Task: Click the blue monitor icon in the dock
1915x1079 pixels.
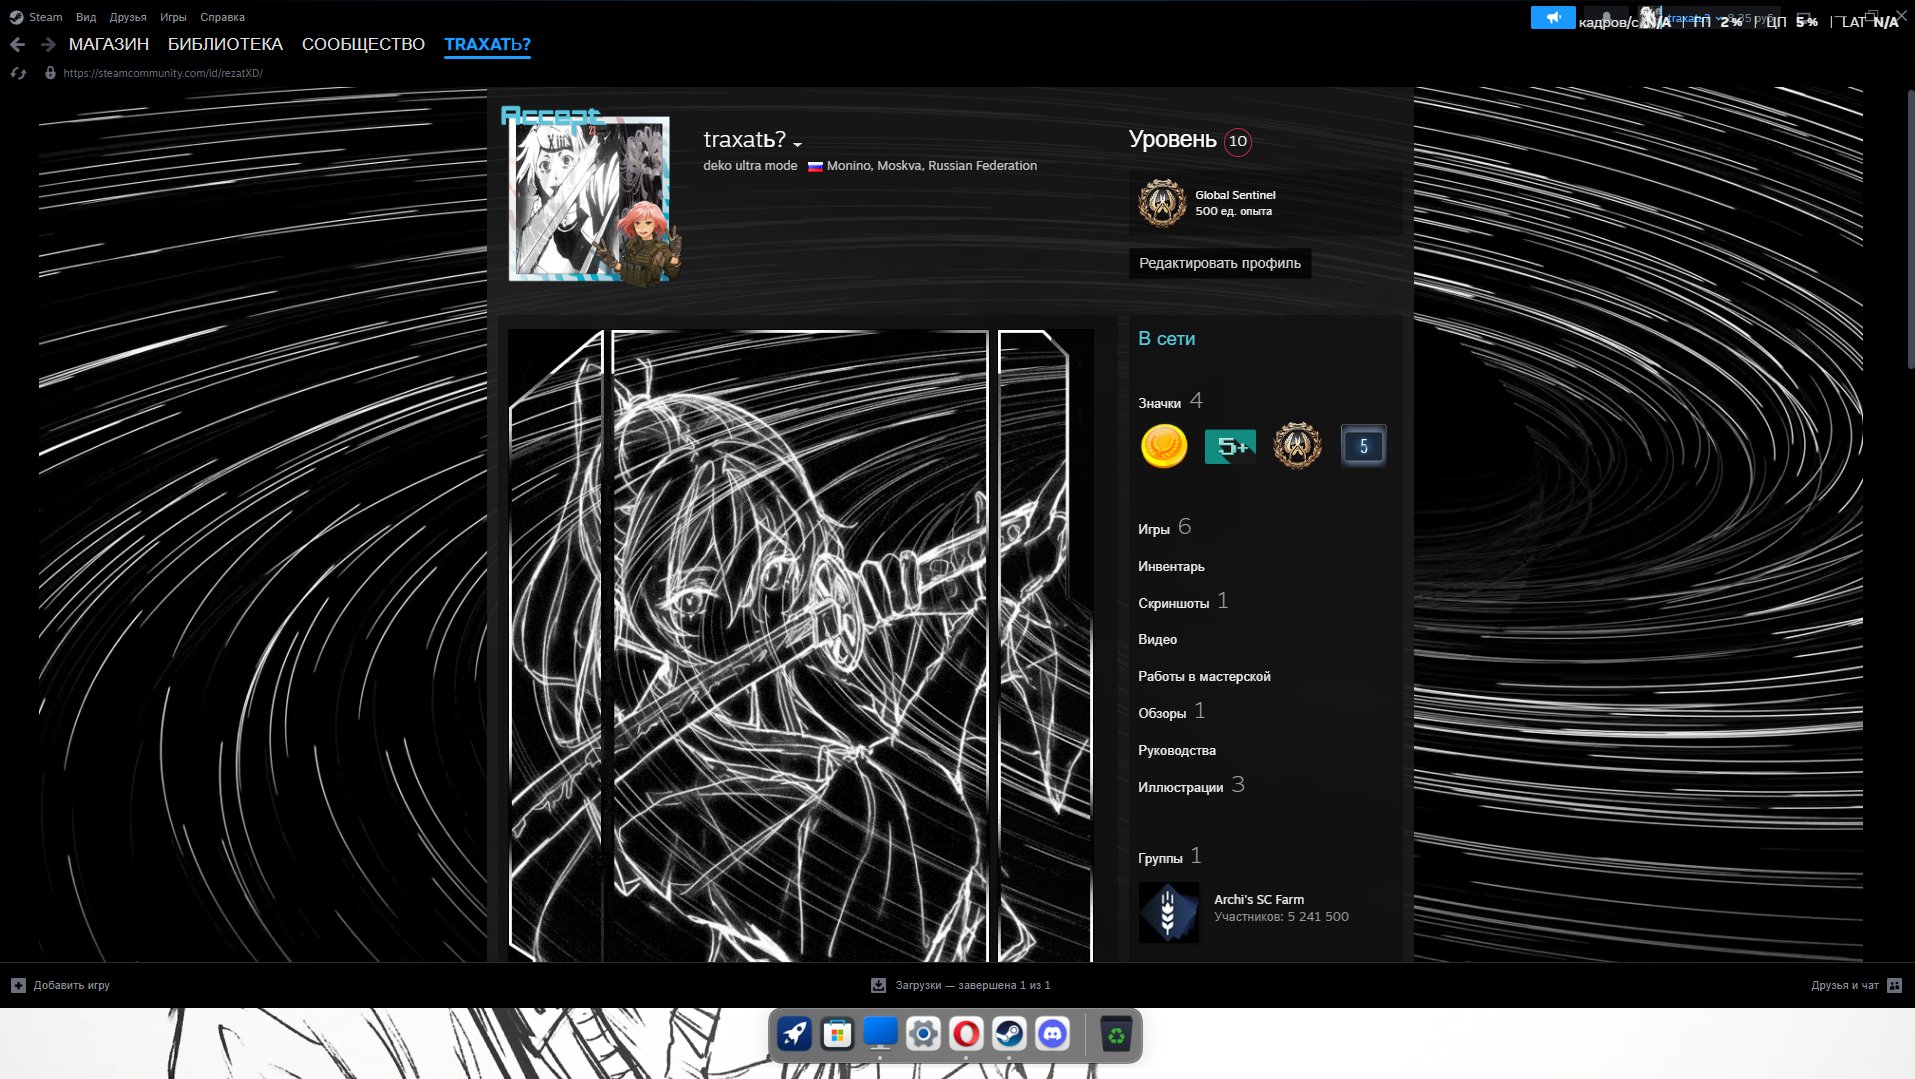Action: click(x=880, y=1033)
